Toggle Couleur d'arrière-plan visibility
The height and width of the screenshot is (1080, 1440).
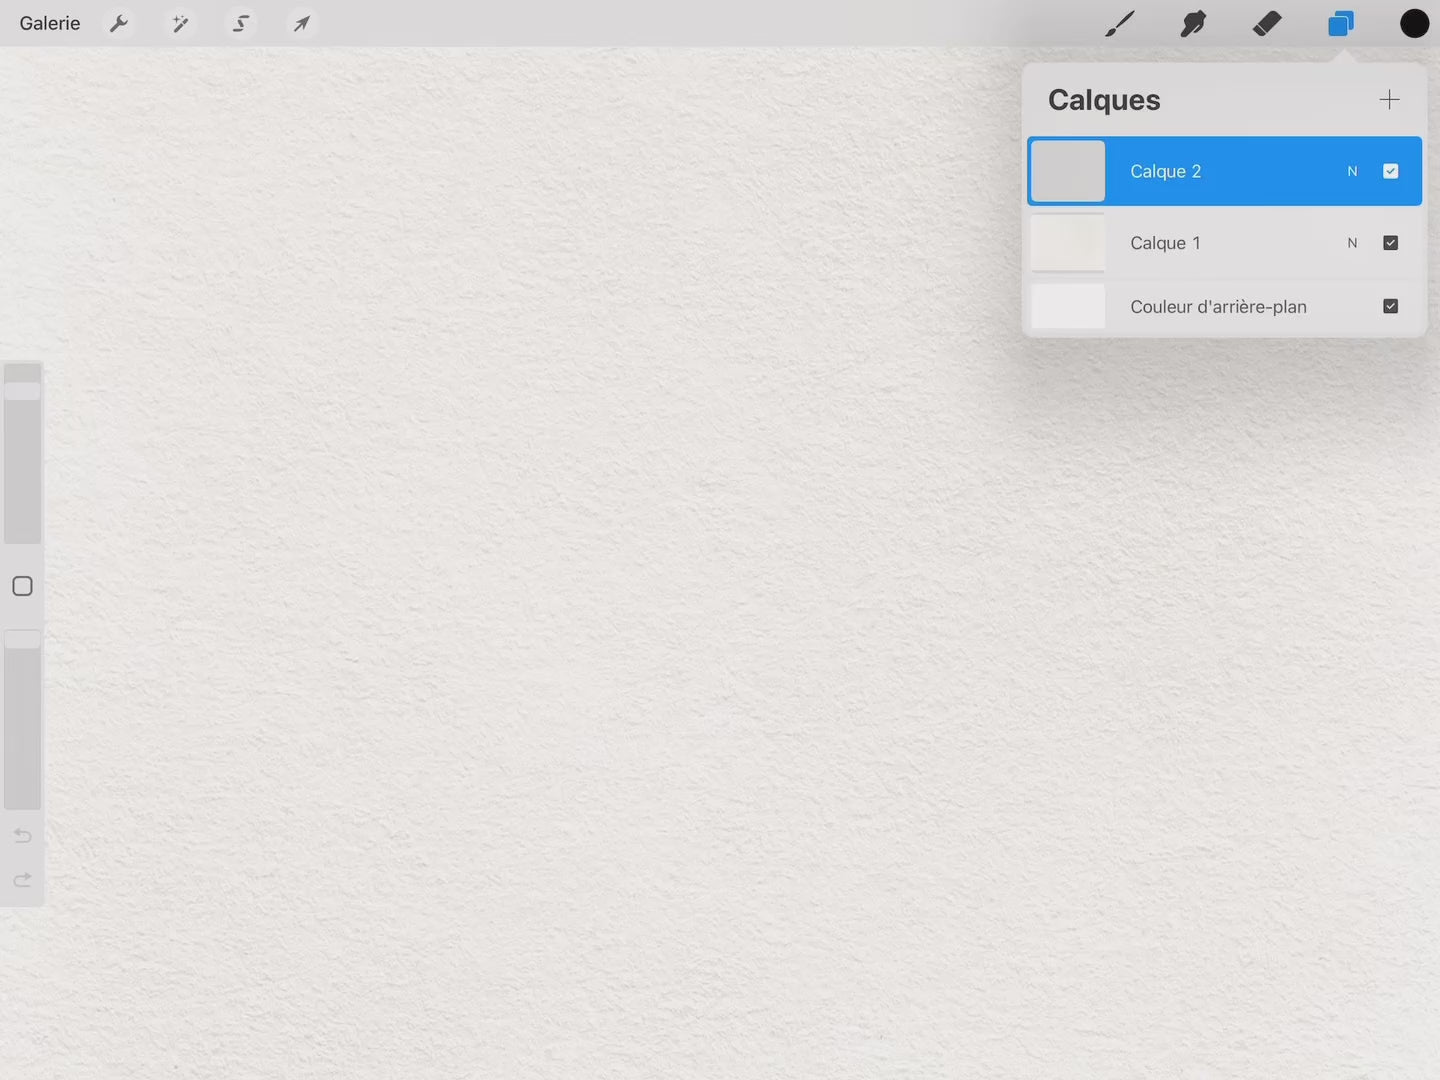(1390, 306)
